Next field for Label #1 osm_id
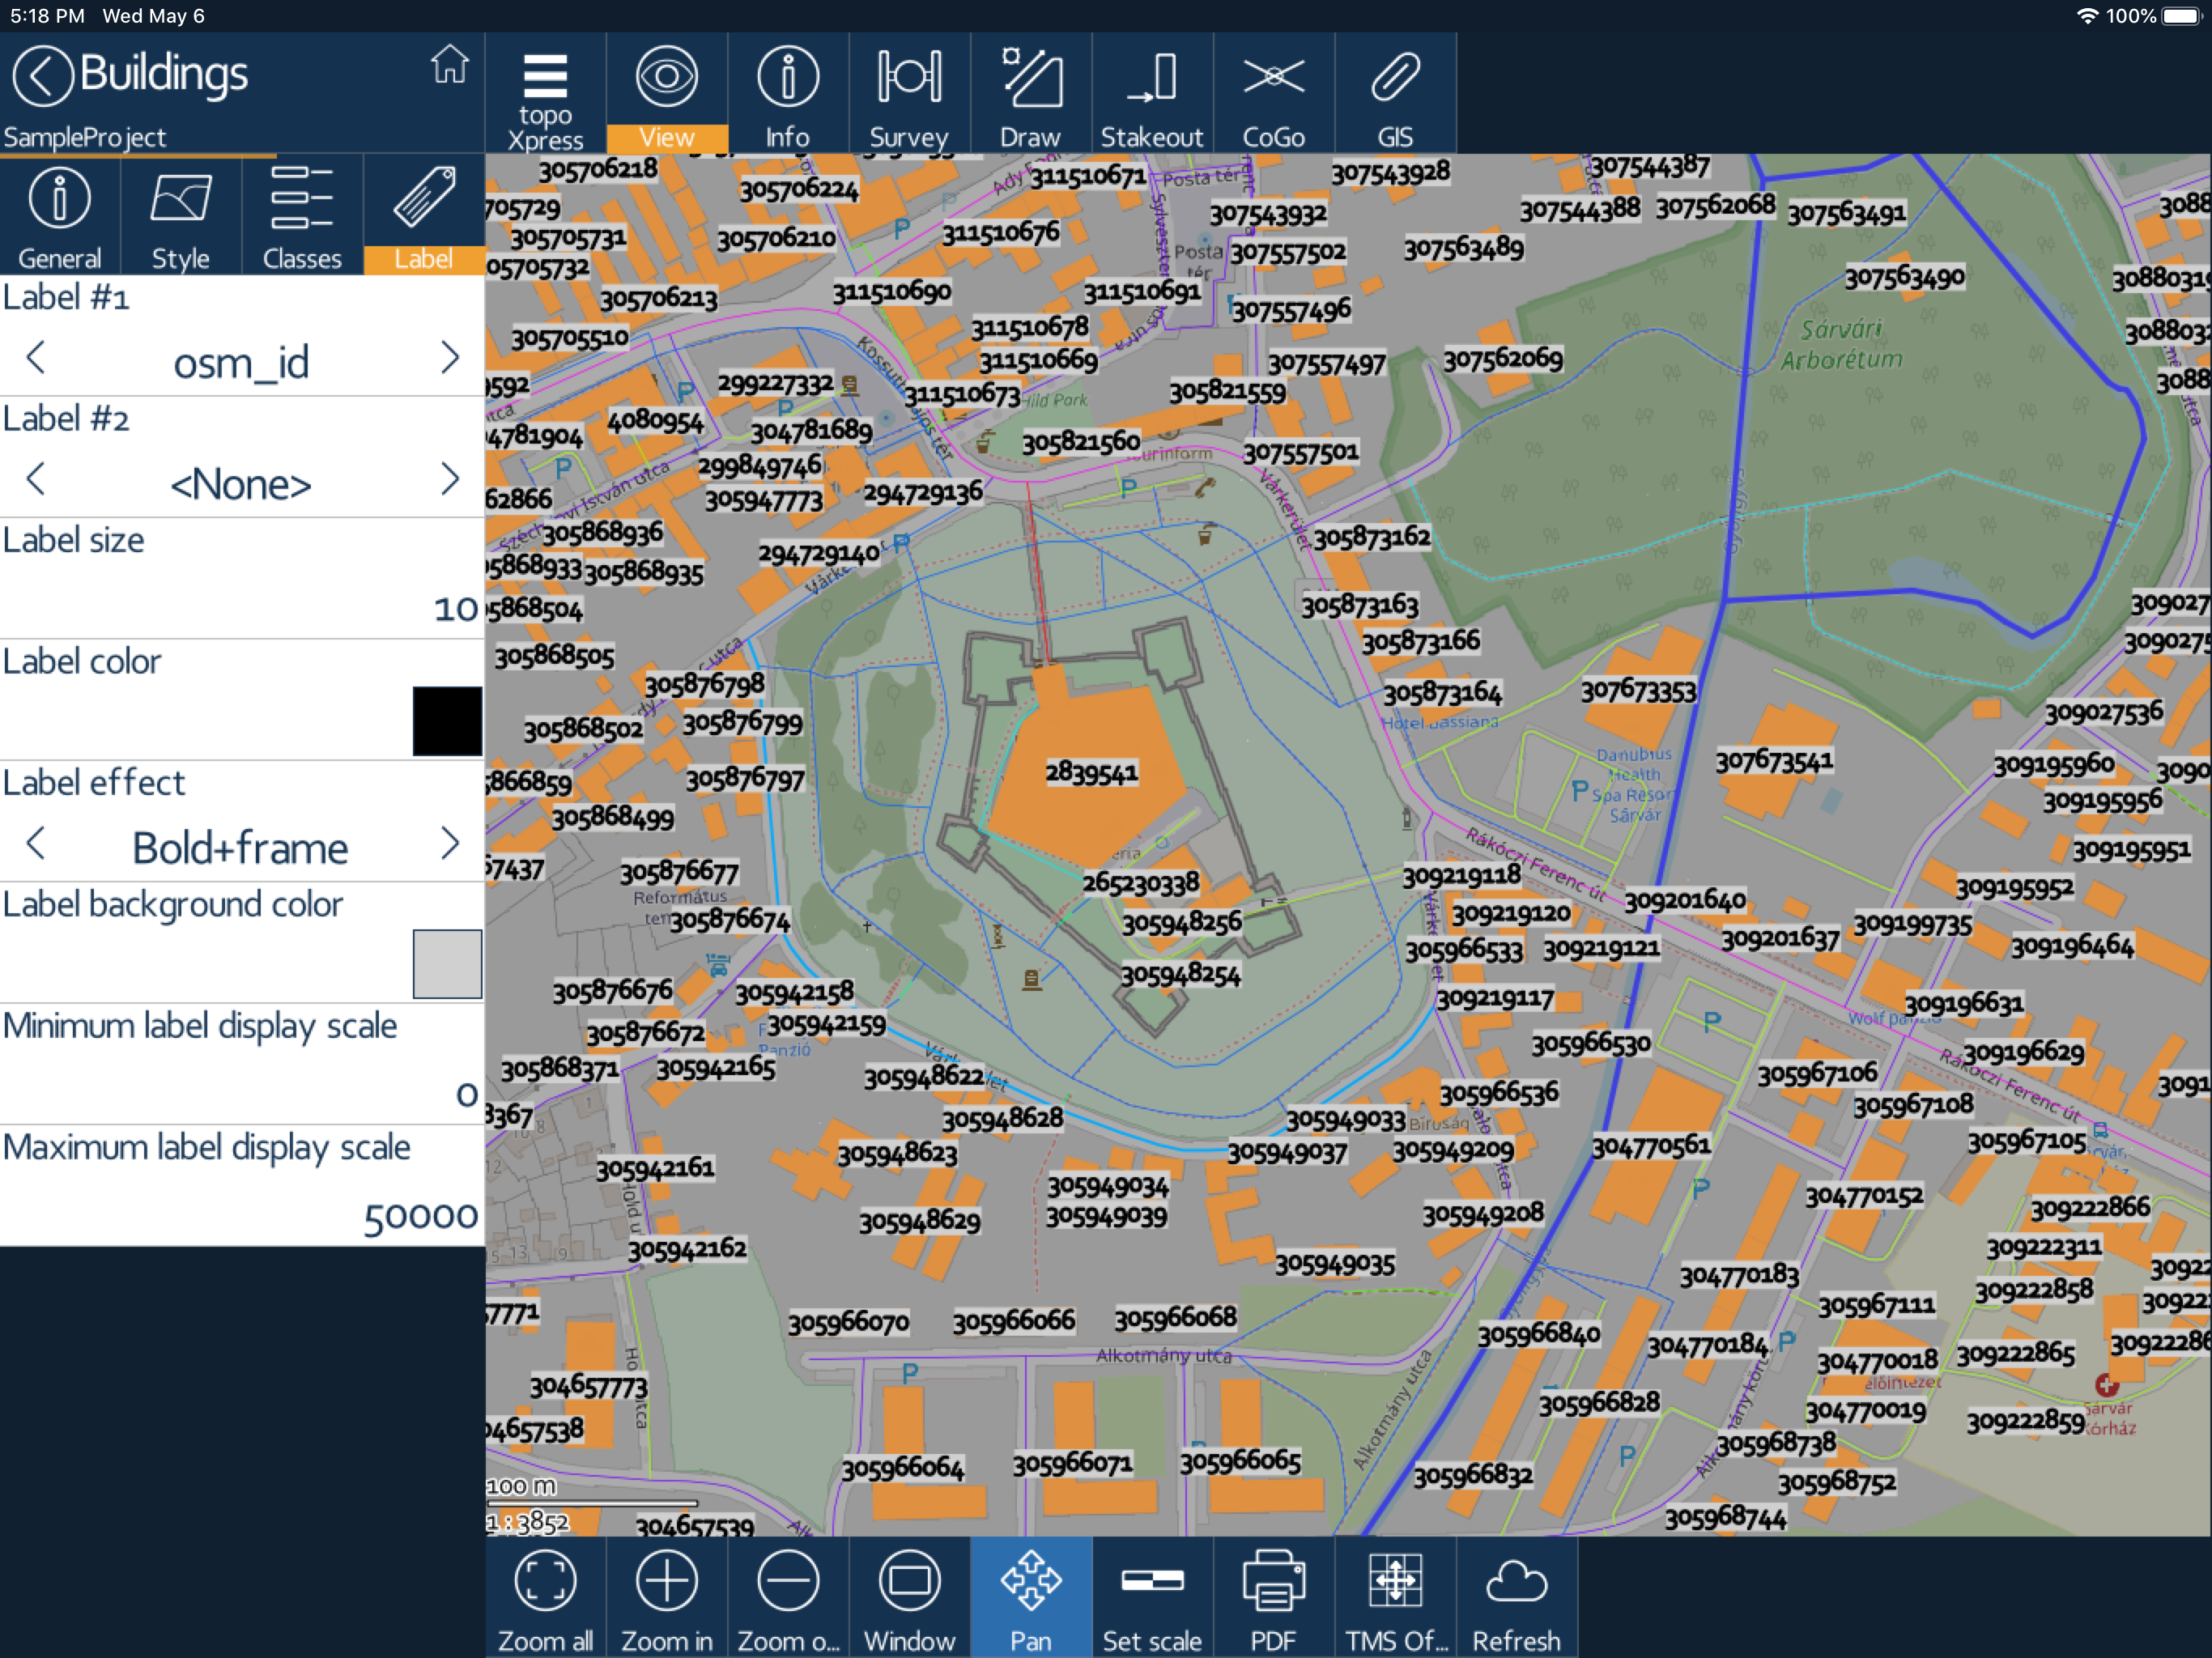Screen dimensions: 2212x1658 tap(450, 358)
